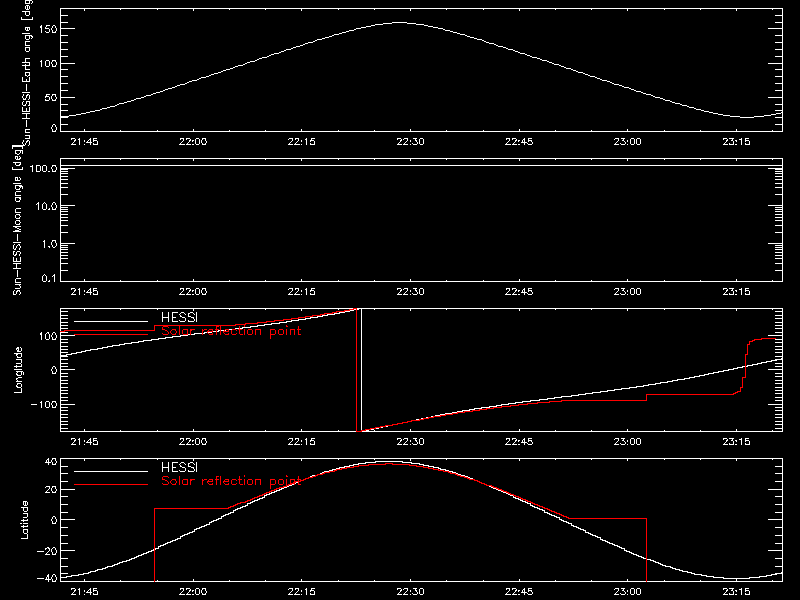Click the 'Latitude' y-axis label
Screen dimensions: 800x600
click(x=24, y=520)
